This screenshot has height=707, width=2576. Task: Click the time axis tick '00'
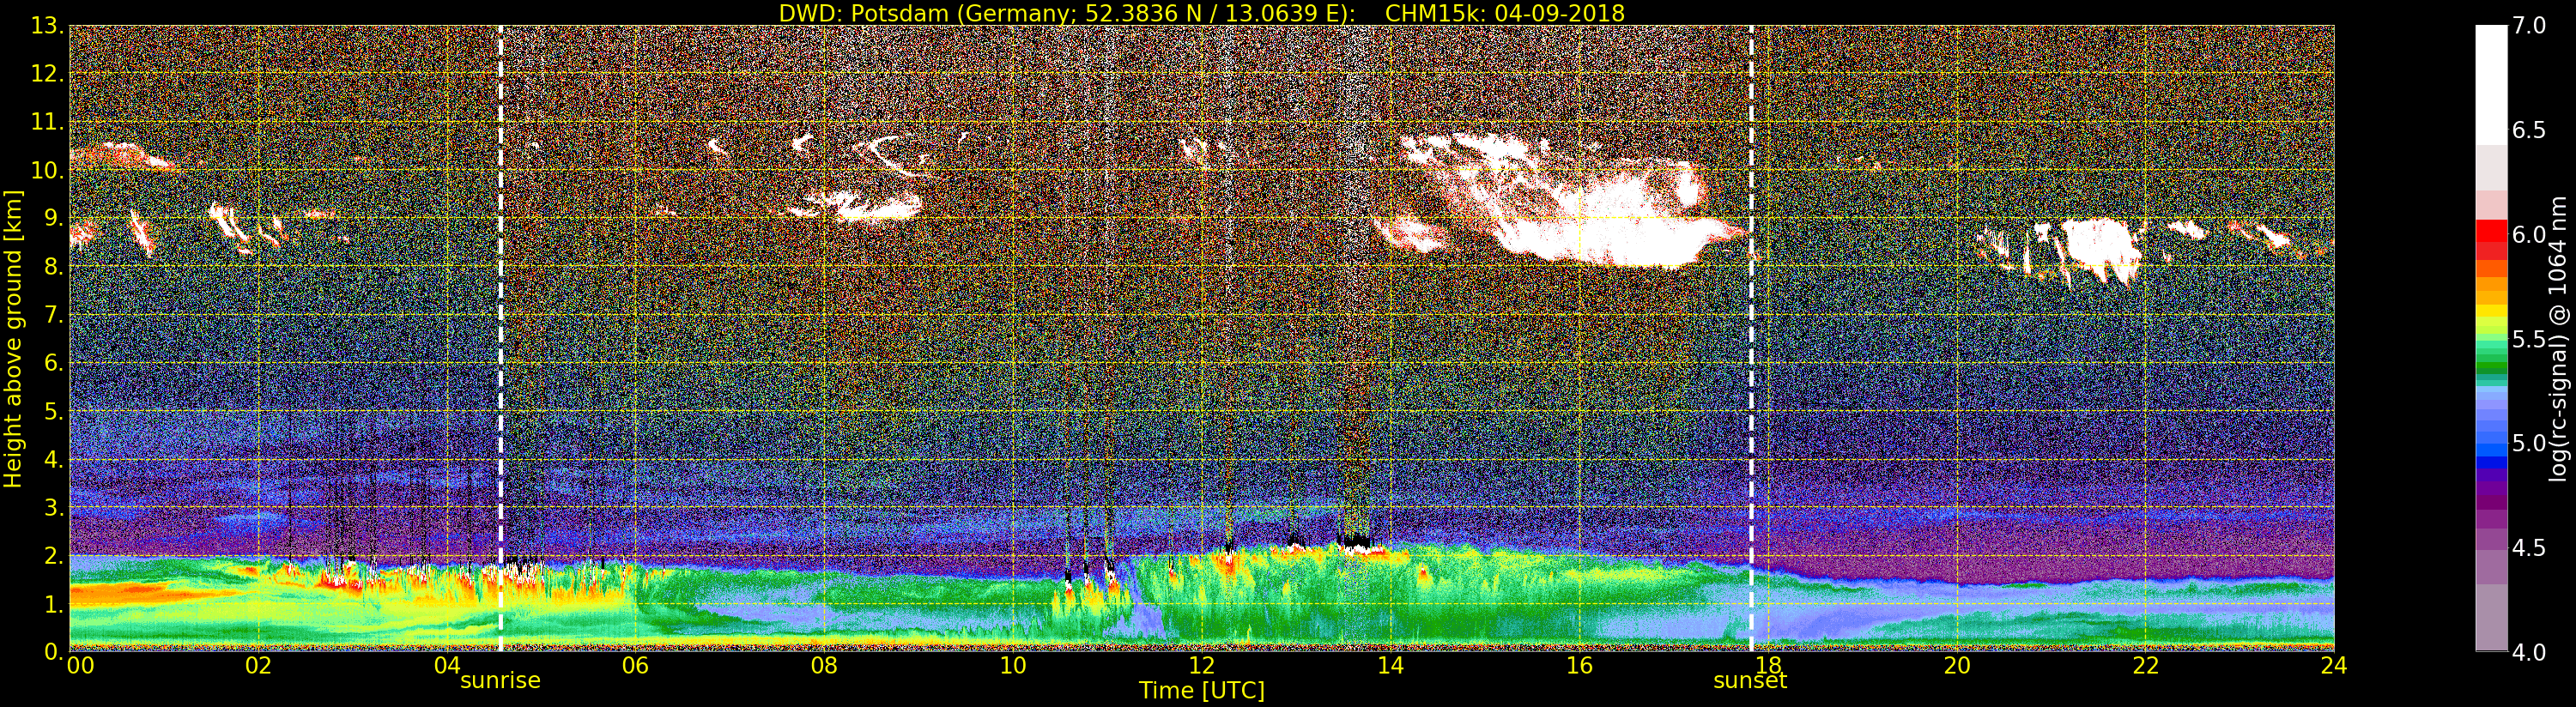coord(80,666)
